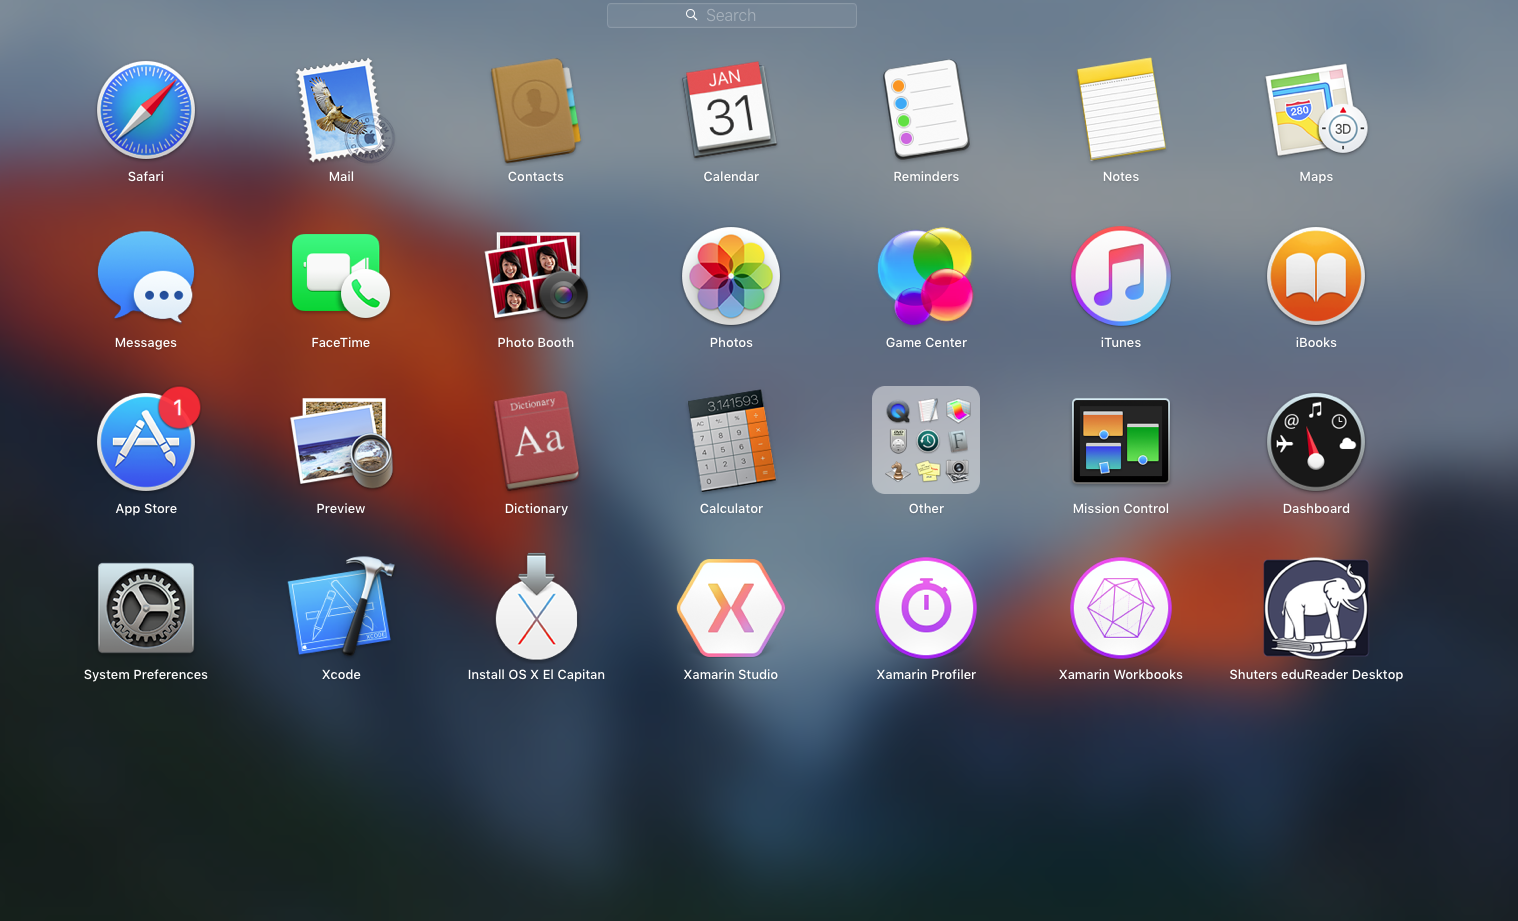Open the iBooks app
Screen dimensions: 1518x921
click(x=1316, y=276)
